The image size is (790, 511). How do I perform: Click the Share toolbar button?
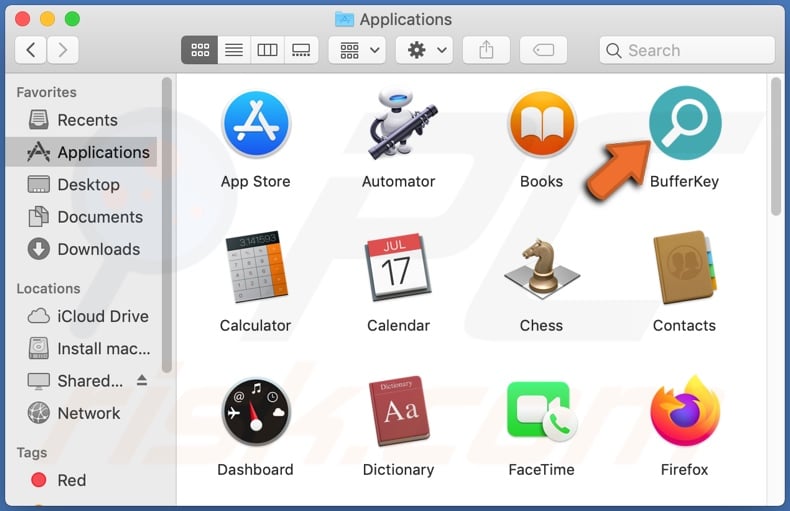point(486,50)
